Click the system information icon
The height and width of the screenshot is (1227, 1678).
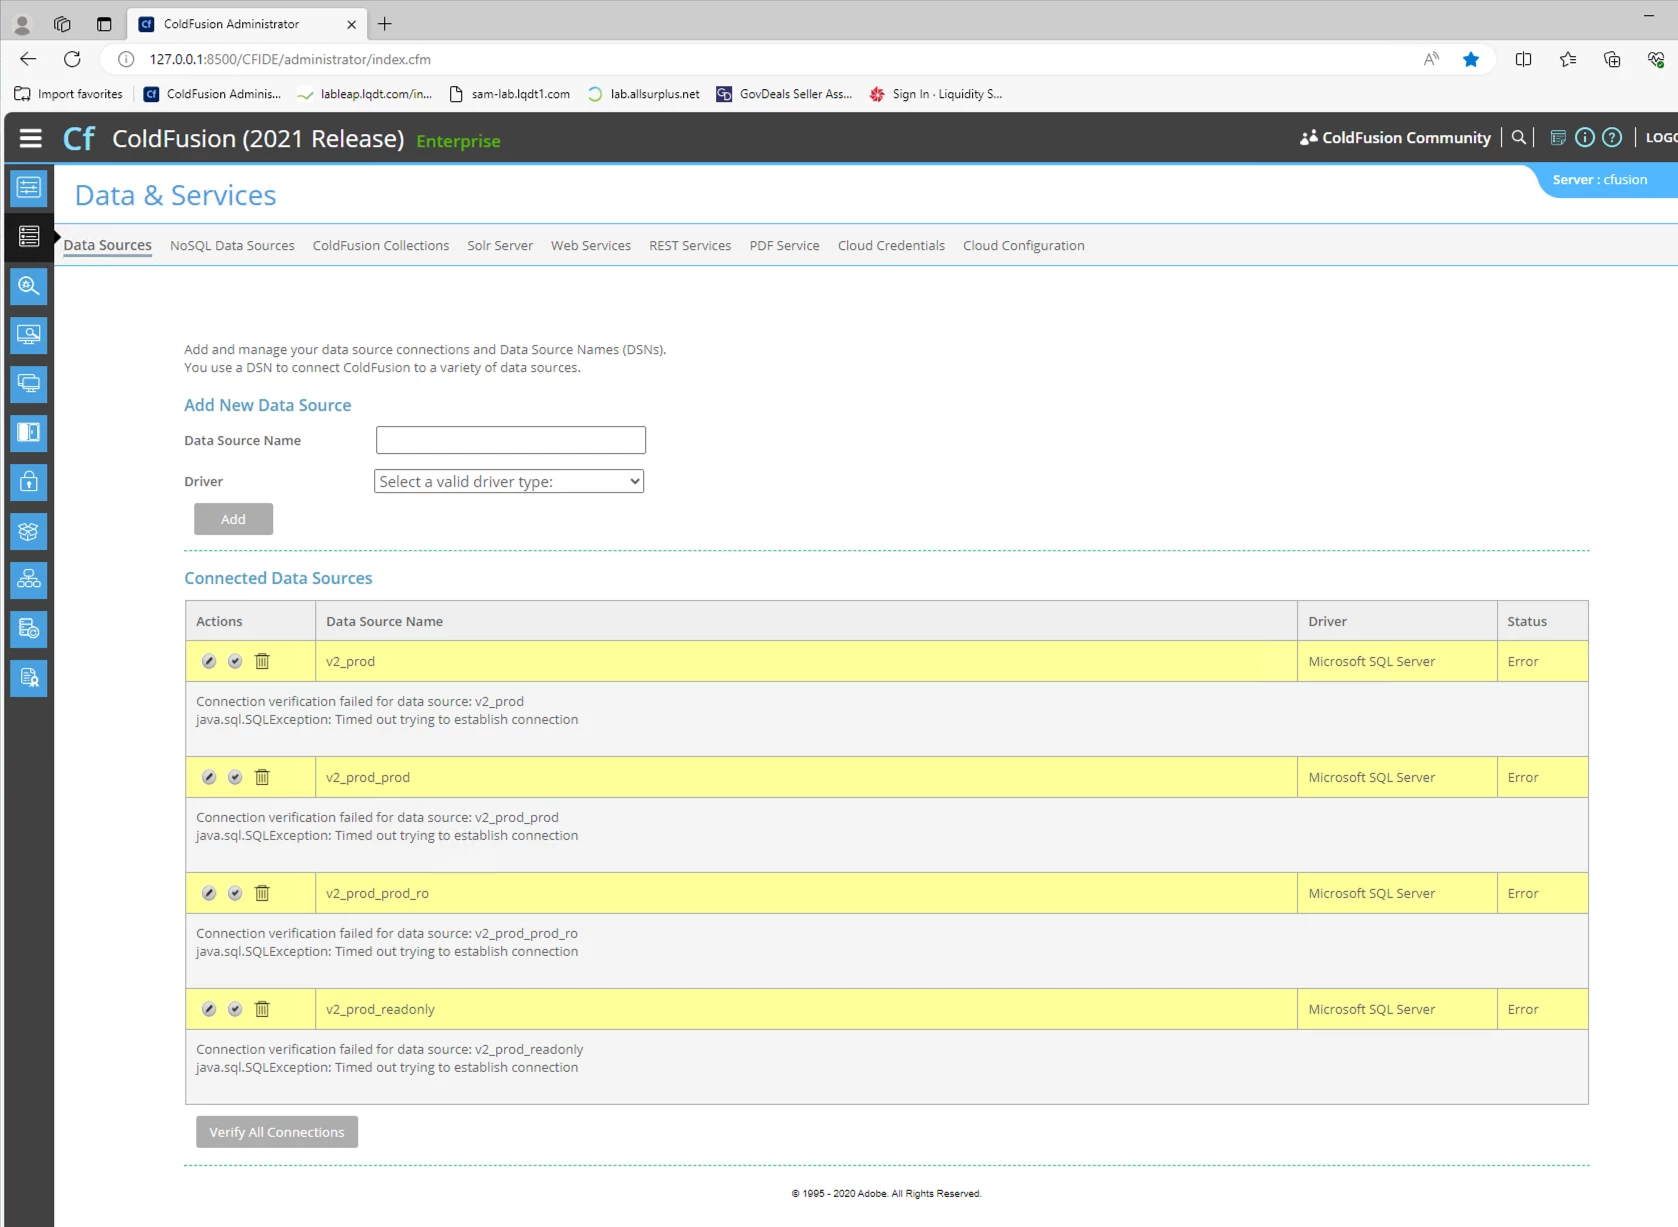coord(1584,137)
